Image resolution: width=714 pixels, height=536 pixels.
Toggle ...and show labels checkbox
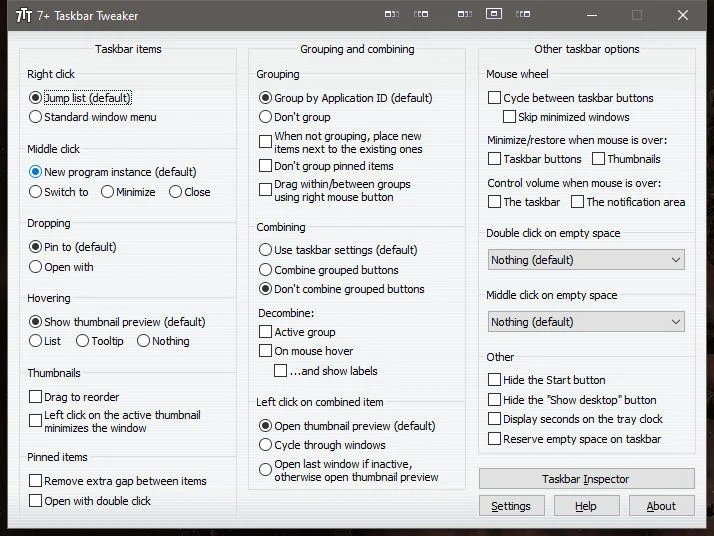326,370
